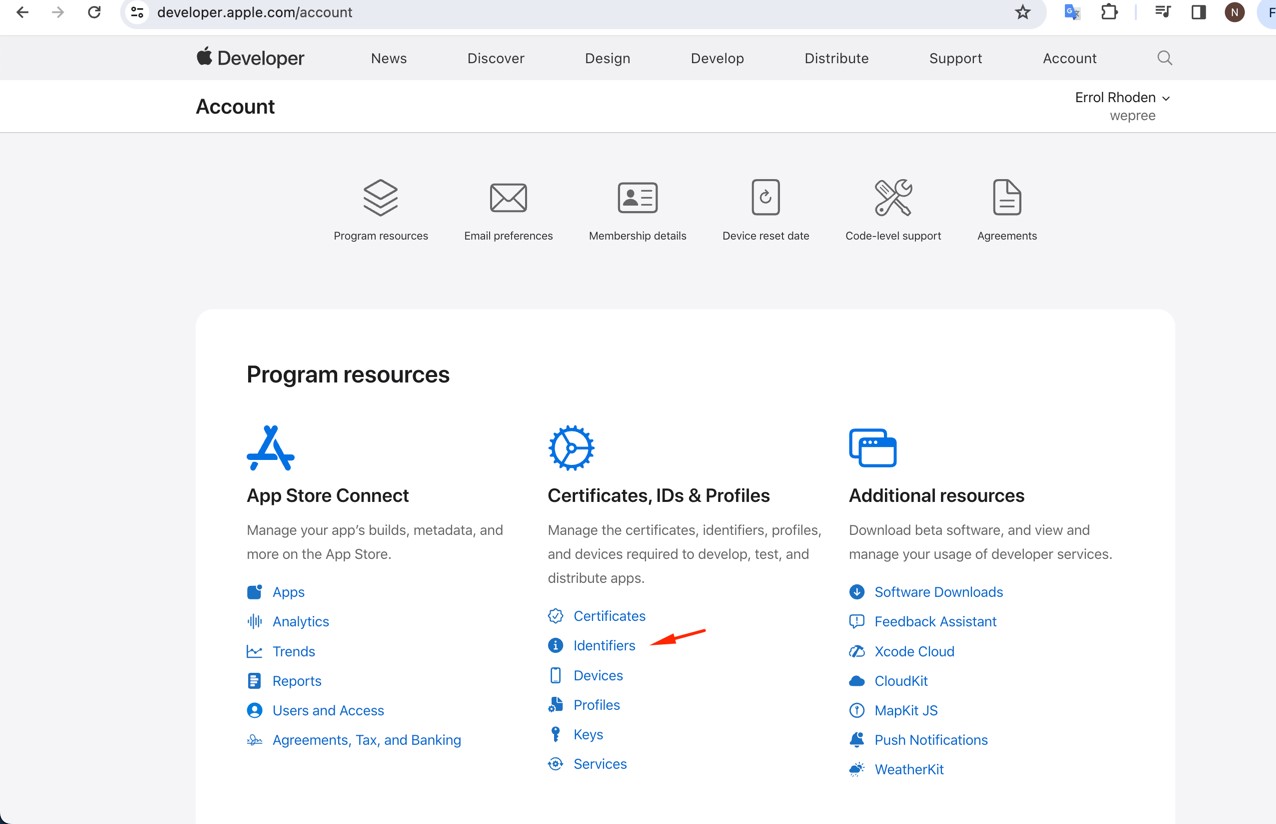Screen dimensions: 1276x824
Task: Open the Discover nav item
Action: pyautogui.click(x=495, y=58)
